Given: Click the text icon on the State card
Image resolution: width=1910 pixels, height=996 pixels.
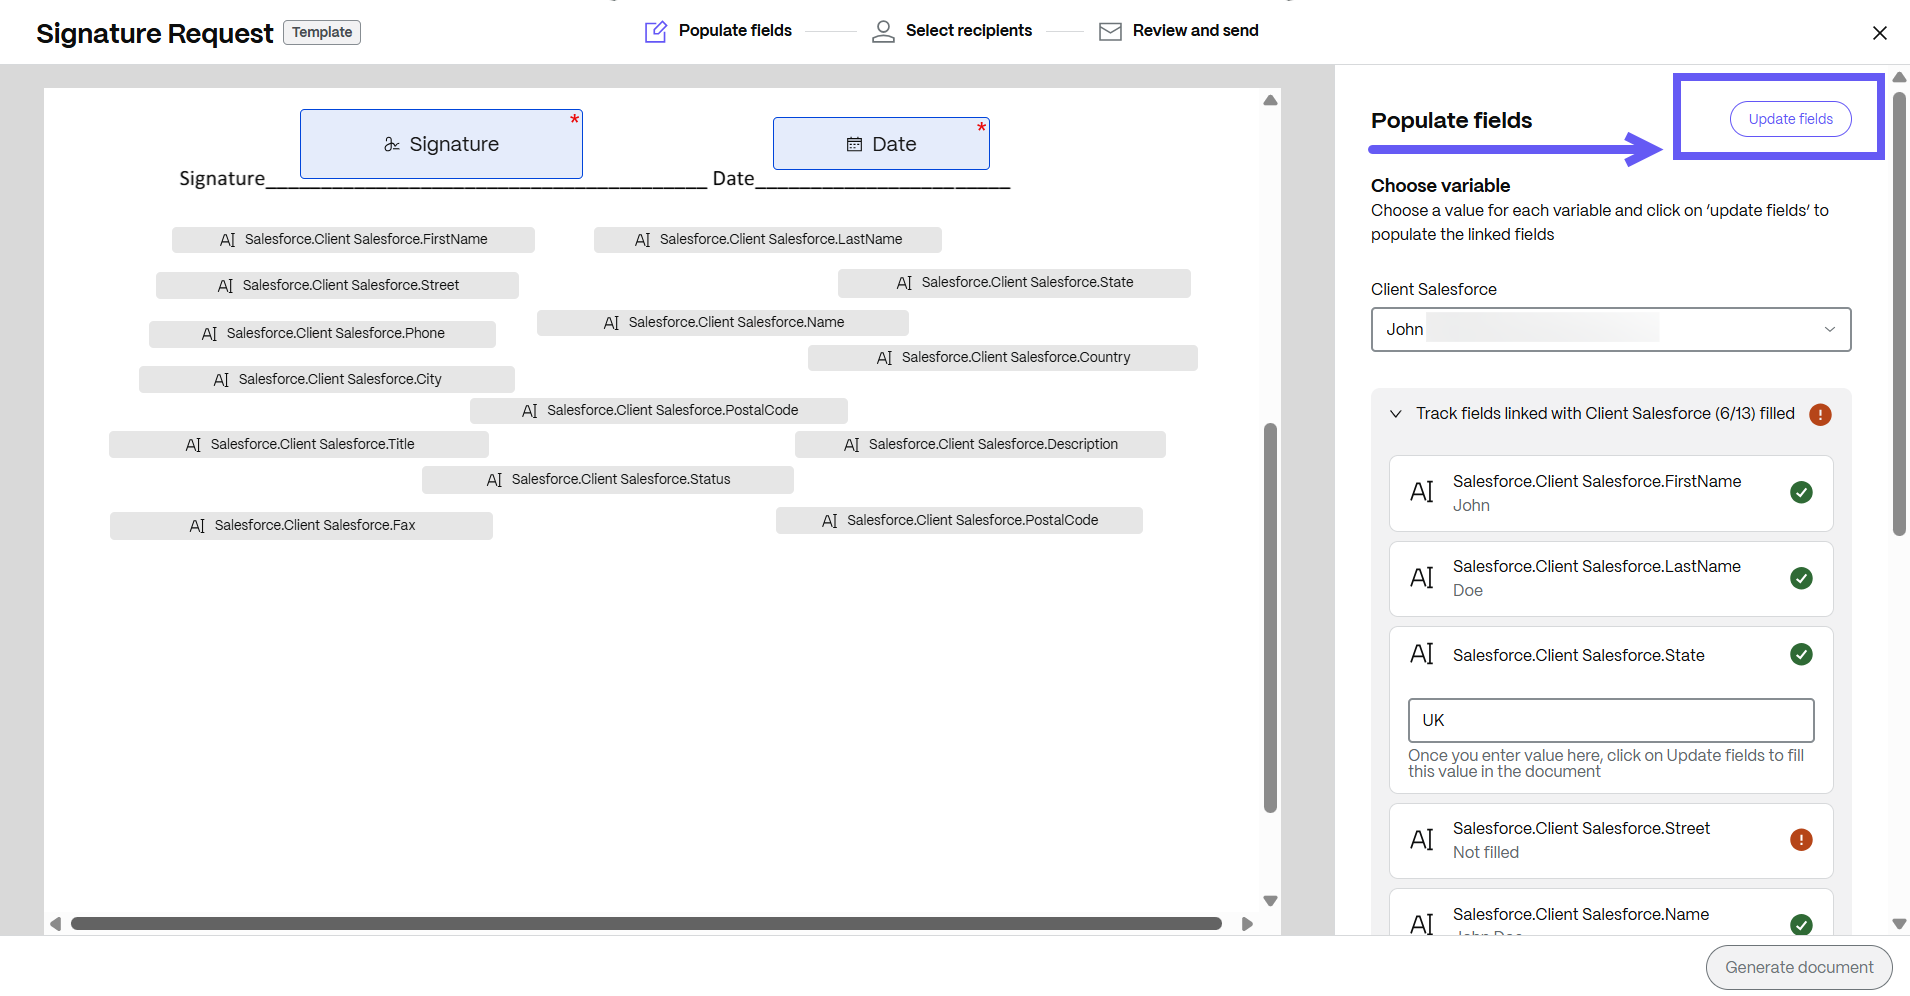Looking at the screenshot, I should coord(1421,654).
